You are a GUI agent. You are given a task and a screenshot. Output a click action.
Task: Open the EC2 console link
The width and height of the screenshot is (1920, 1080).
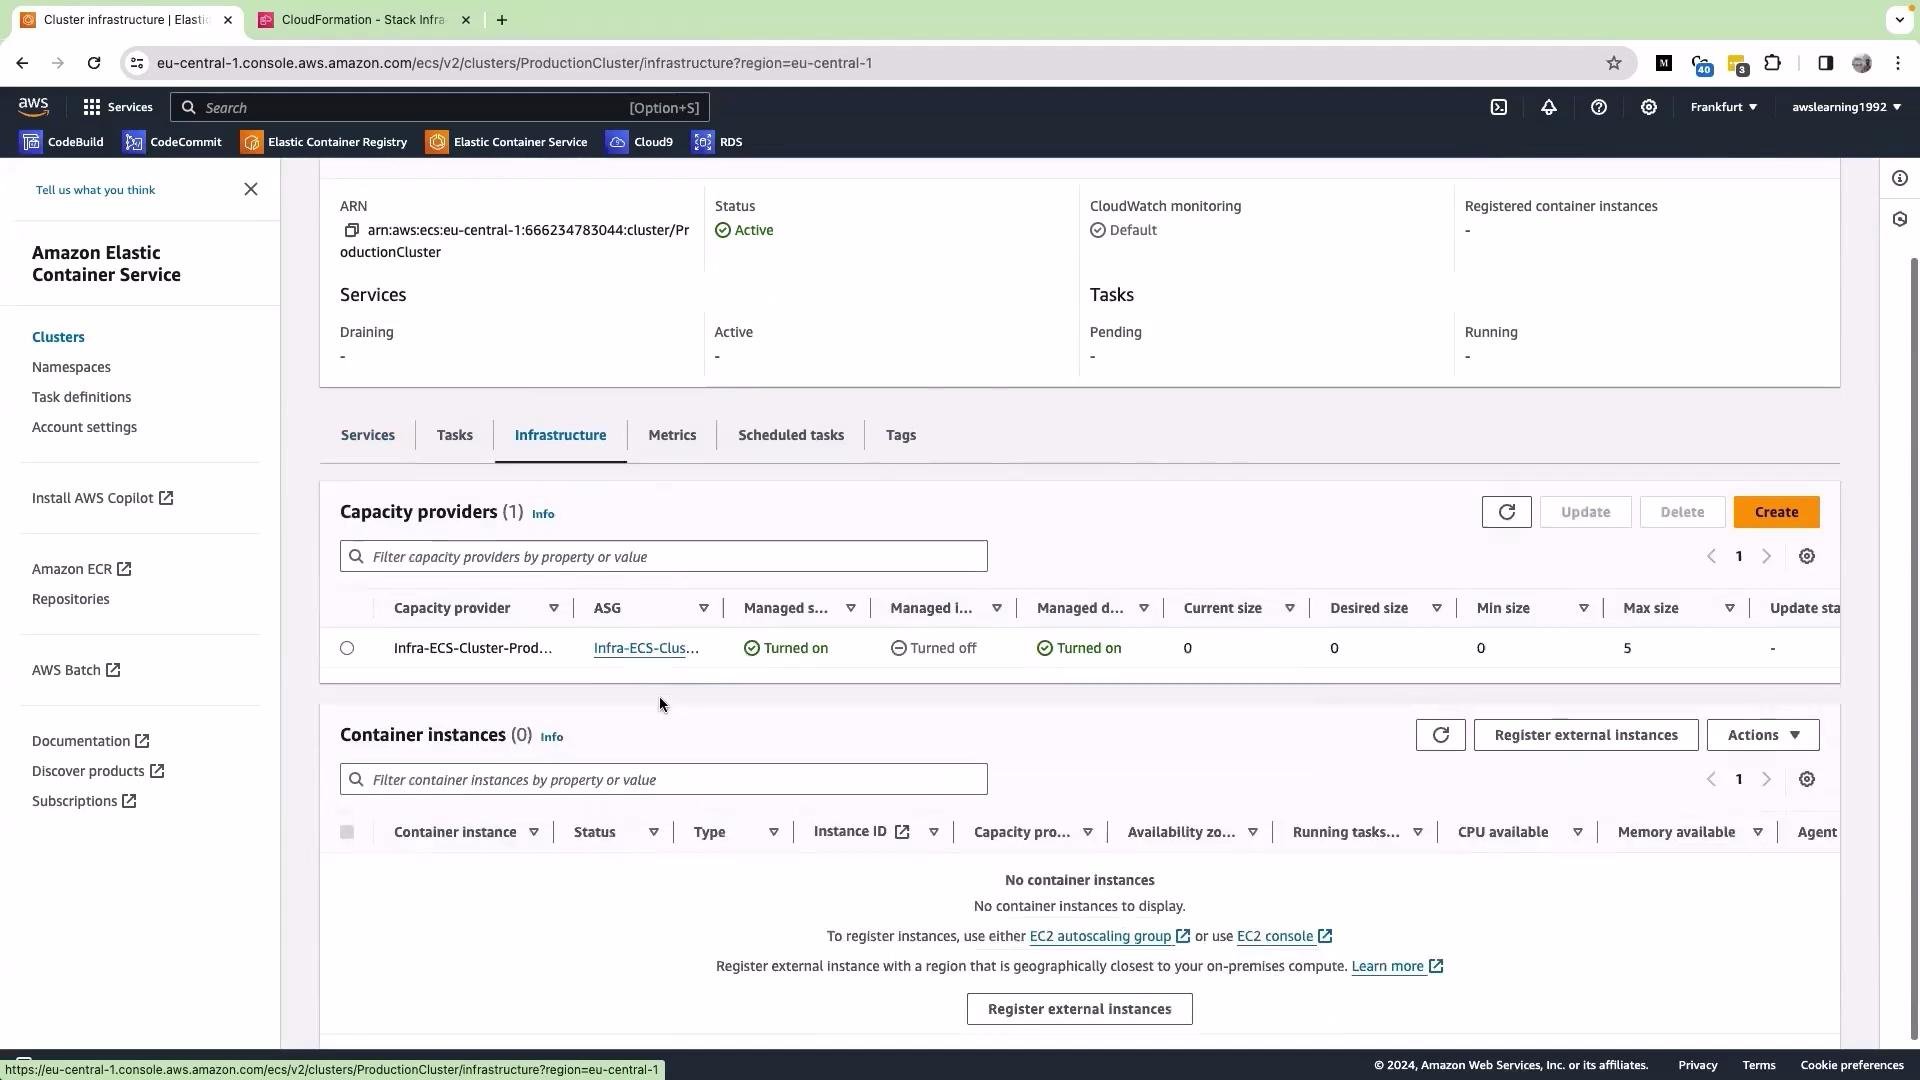pos(1284,936)
